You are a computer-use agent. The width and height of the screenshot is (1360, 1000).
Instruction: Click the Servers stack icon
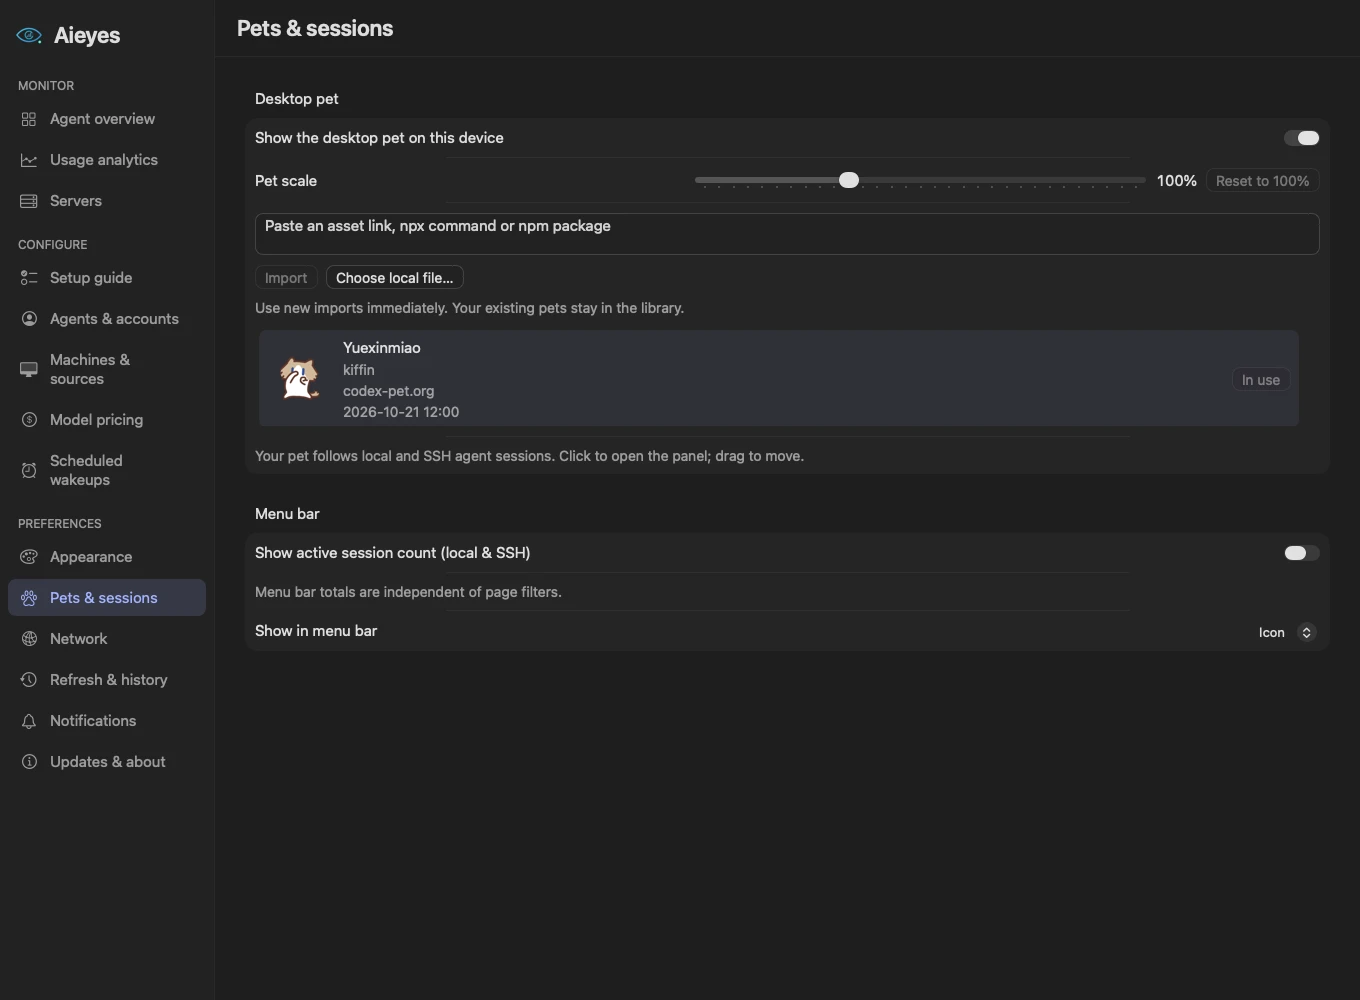point(29,201)
